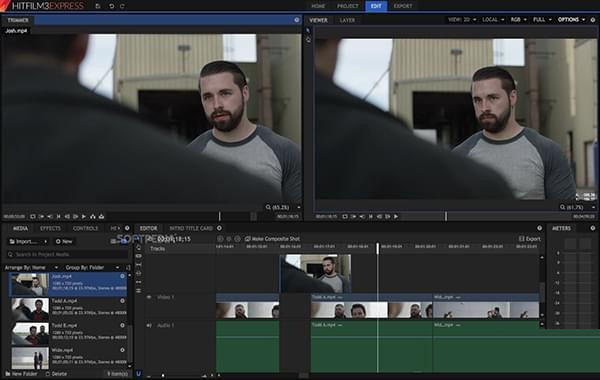
Task: Click the Meters panel options circle icon
Action: tap(593, 228)
